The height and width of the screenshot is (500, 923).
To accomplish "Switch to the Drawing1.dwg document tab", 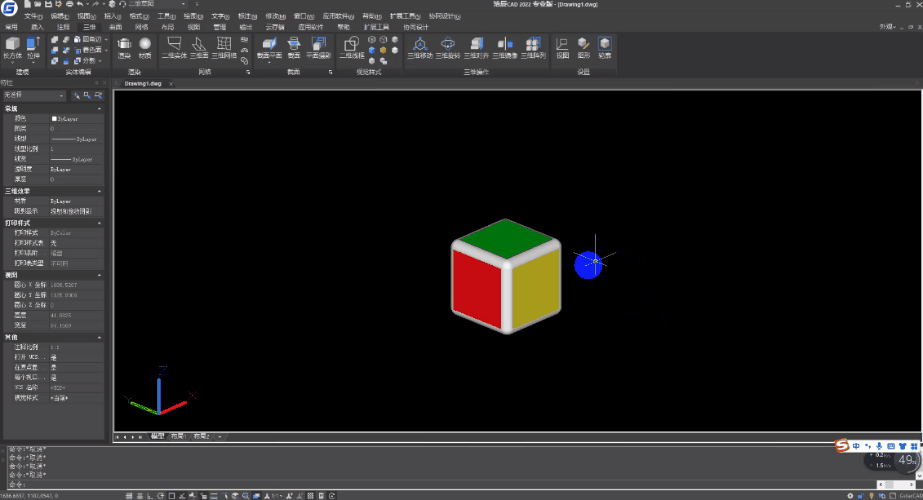I will click(143, 84).
